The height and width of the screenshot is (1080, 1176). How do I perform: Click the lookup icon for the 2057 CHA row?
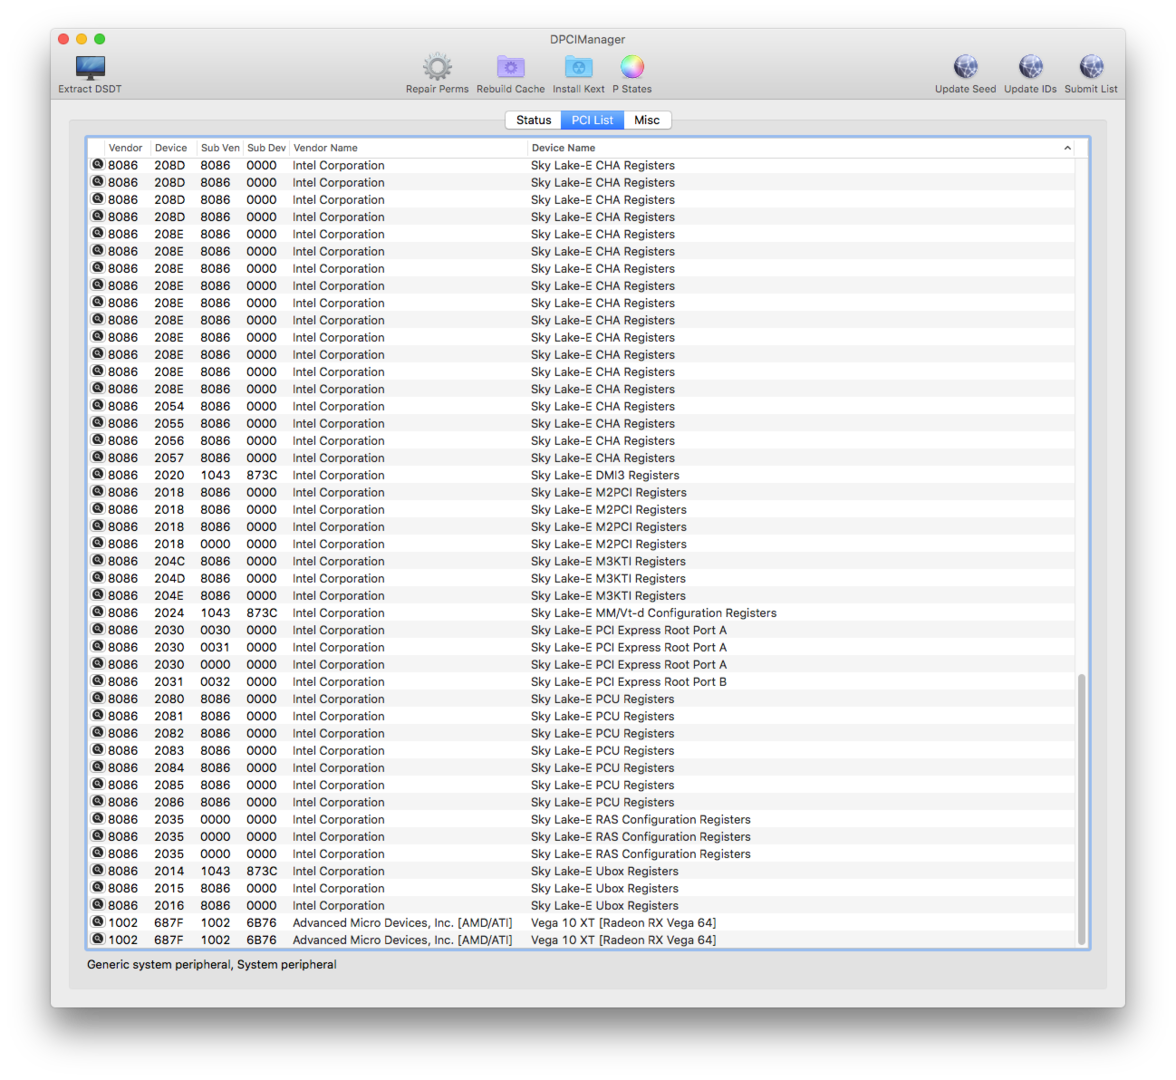(98, 458)
